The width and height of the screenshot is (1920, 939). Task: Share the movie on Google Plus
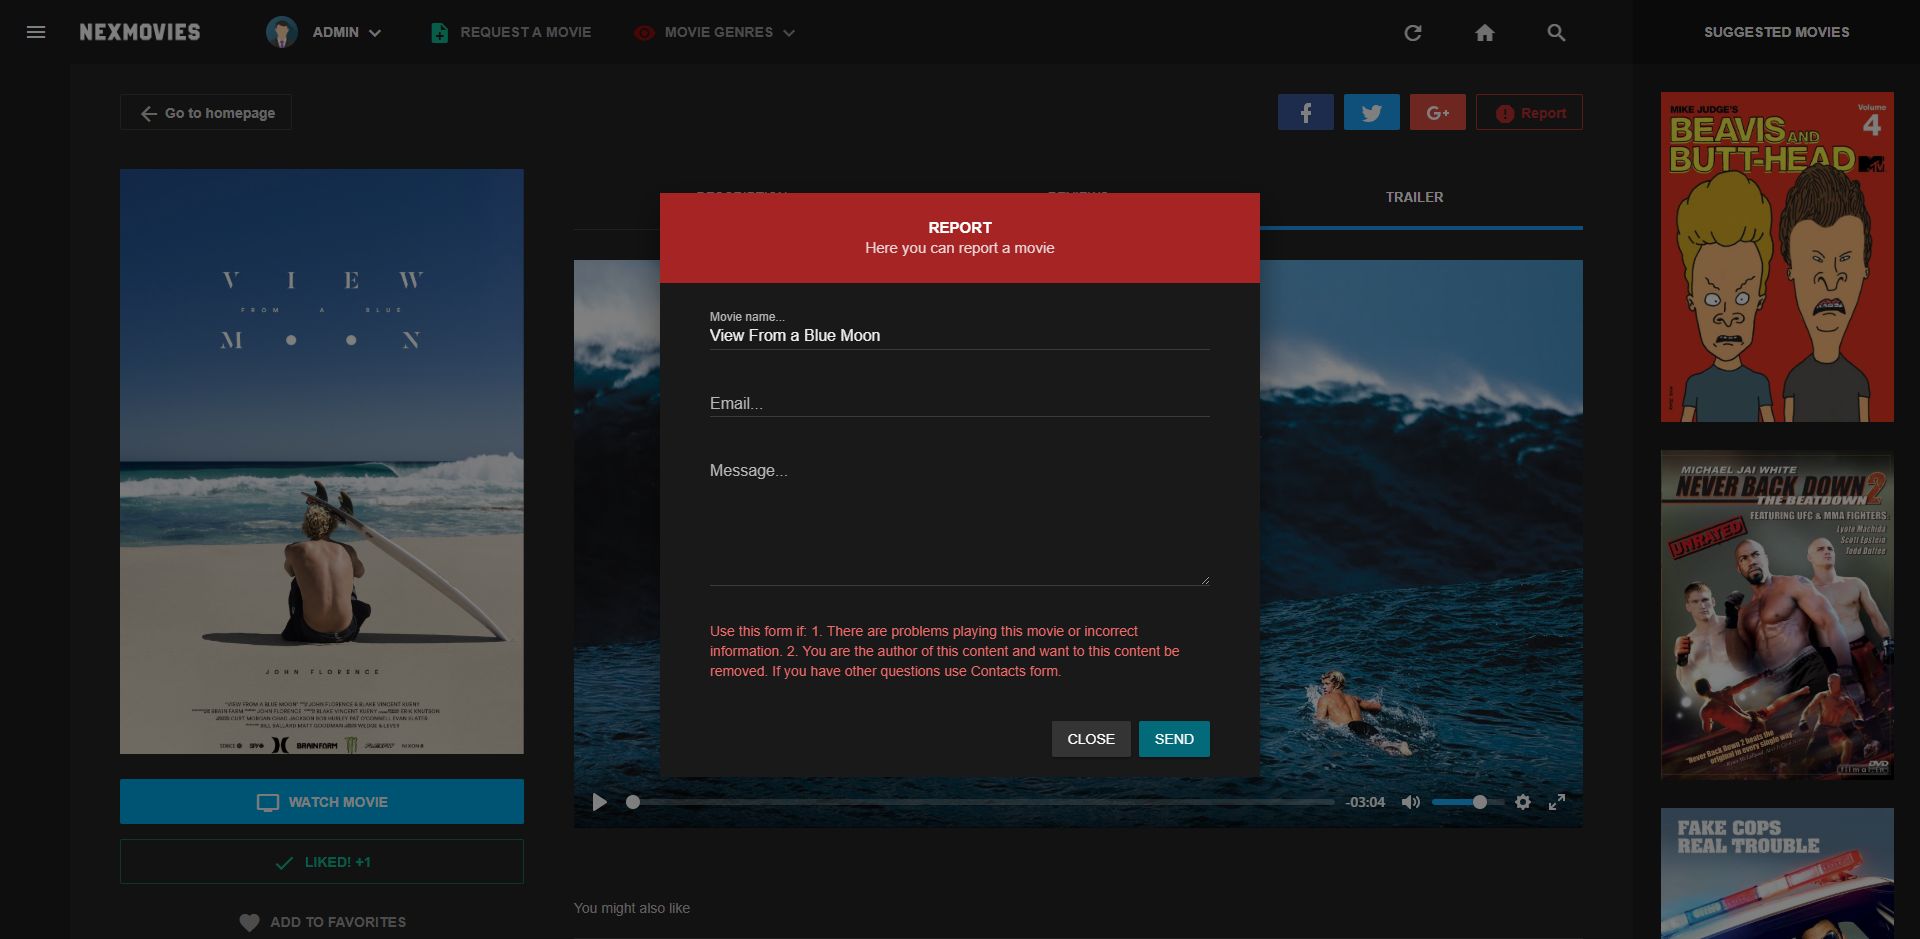tap(1438, 113)
